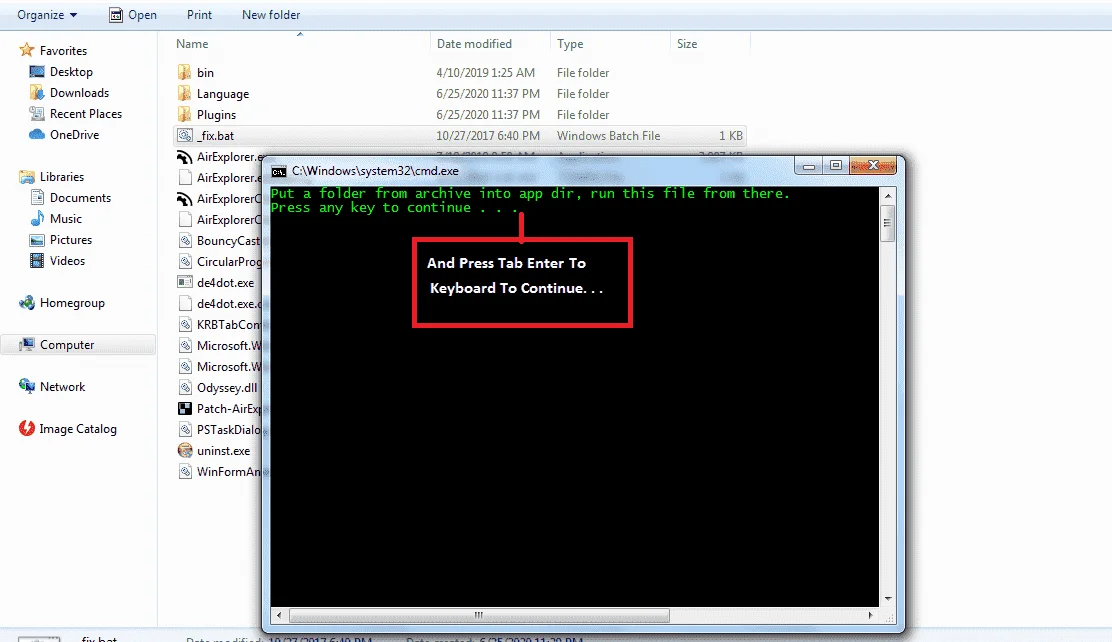Click the Open toolbar button
The height and width of the screenshot is (642, 1112).
coord(133,15)
